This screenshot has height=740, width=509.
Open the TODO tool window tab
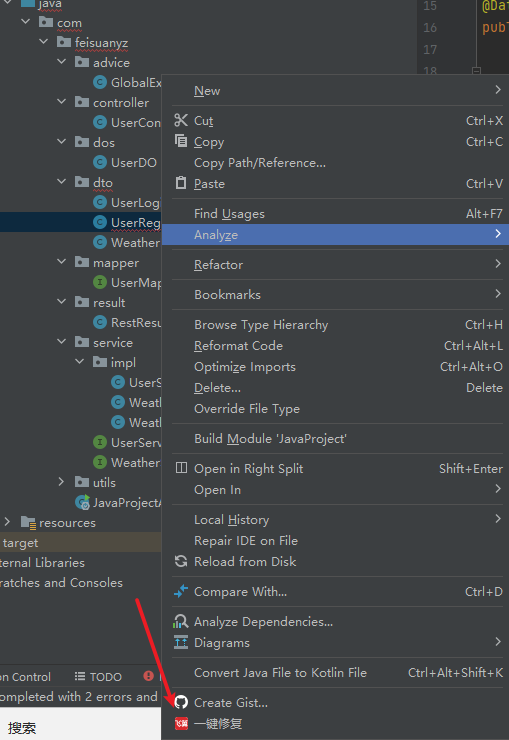[98, 677]
